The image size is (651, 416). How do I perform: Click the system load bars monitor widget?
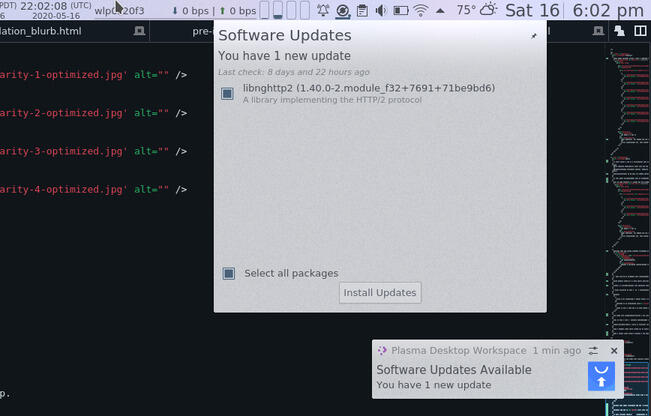(285, 10)
